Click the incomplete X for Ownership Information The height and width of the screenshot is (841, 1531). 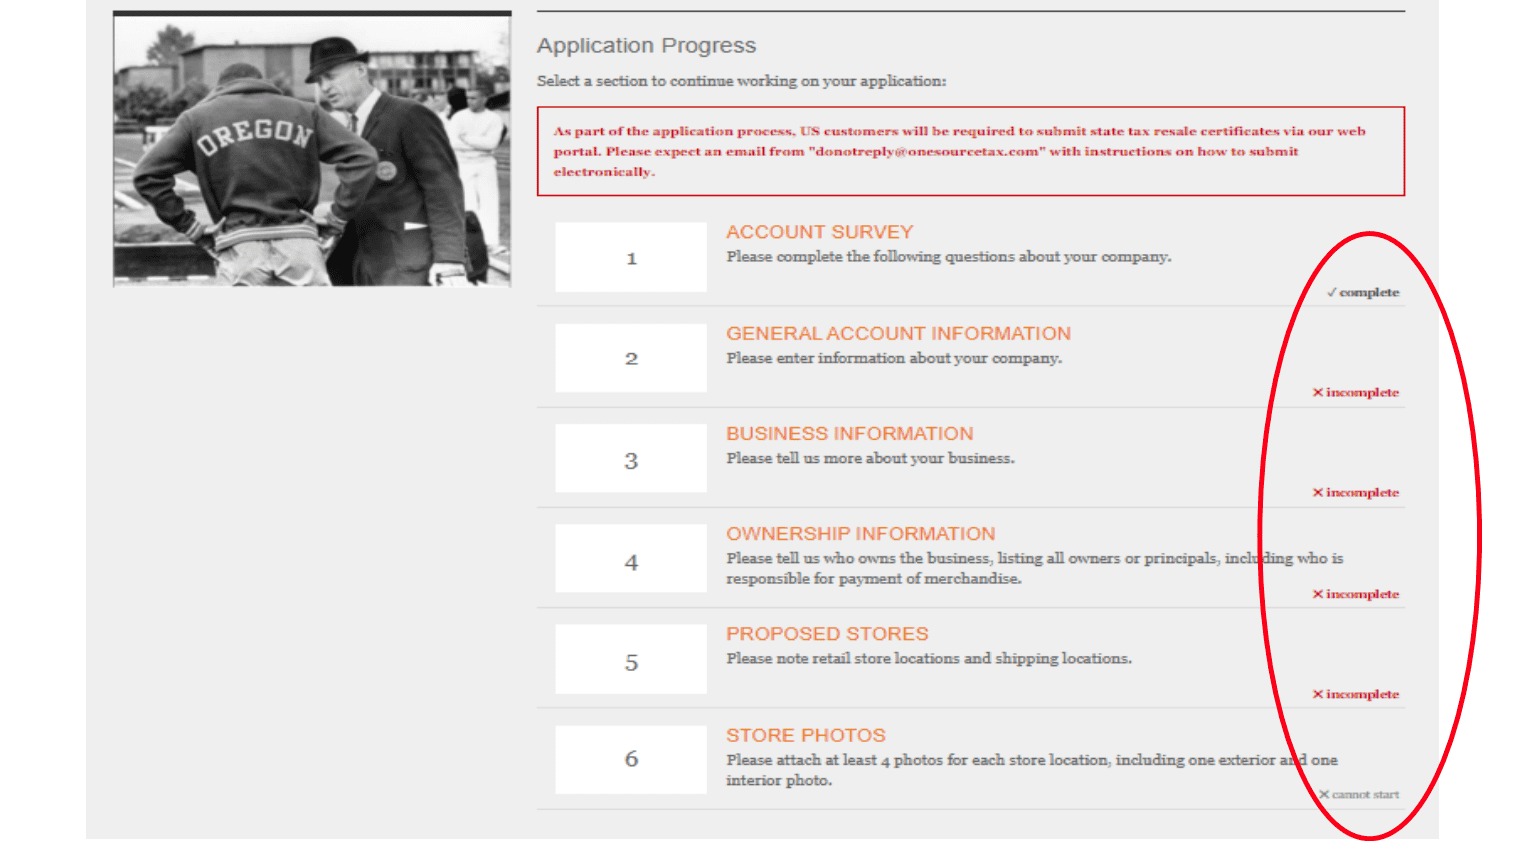[x=1320, y=593]
